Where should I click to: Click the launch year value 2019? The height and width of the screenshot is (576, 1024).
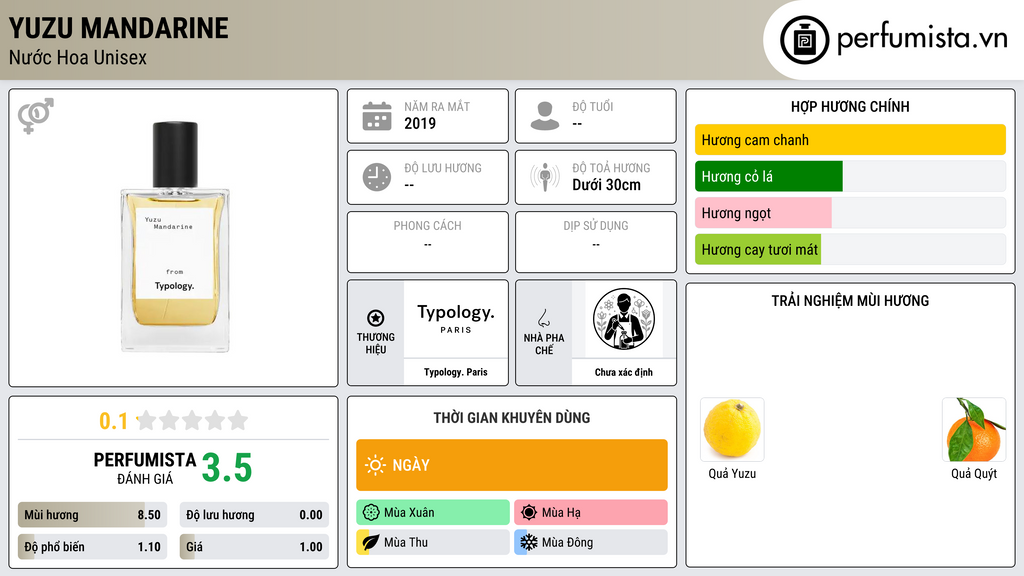tap(420, 123)
